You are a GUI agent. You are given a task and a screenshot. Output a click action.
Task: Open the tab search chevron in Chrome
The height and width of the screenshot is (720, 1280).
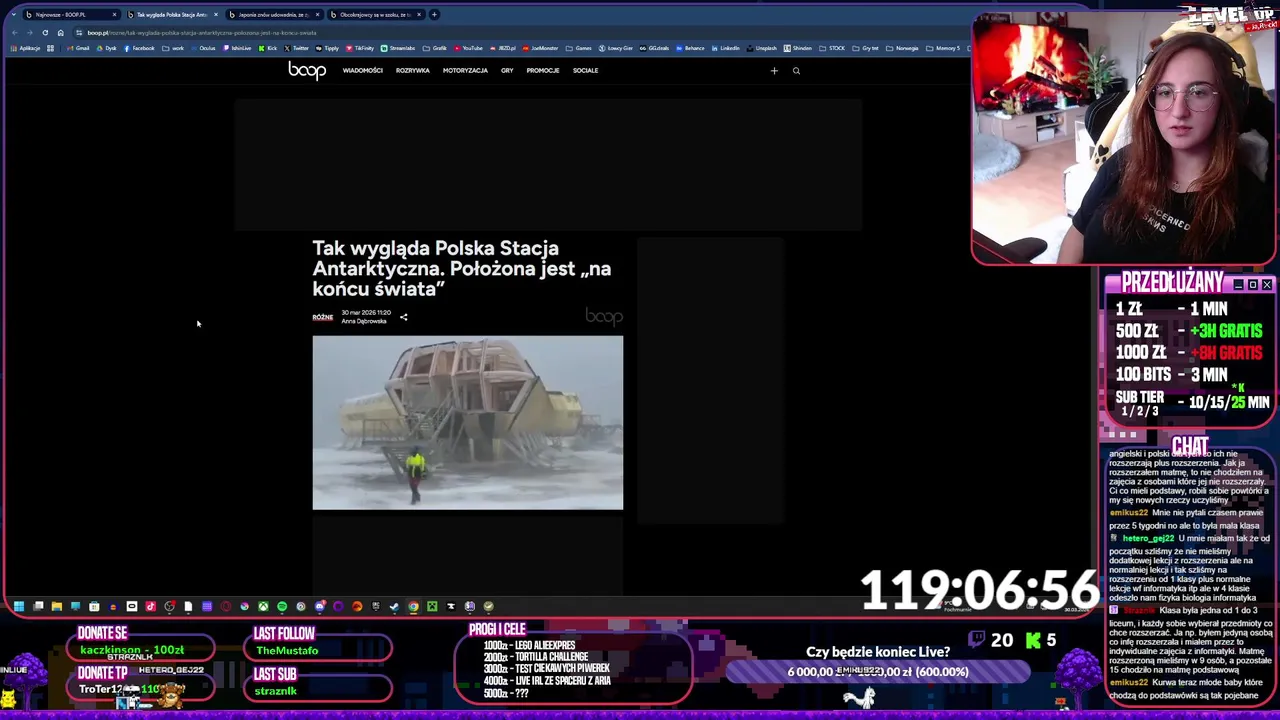pyautogui.click(x=14, y=15)
